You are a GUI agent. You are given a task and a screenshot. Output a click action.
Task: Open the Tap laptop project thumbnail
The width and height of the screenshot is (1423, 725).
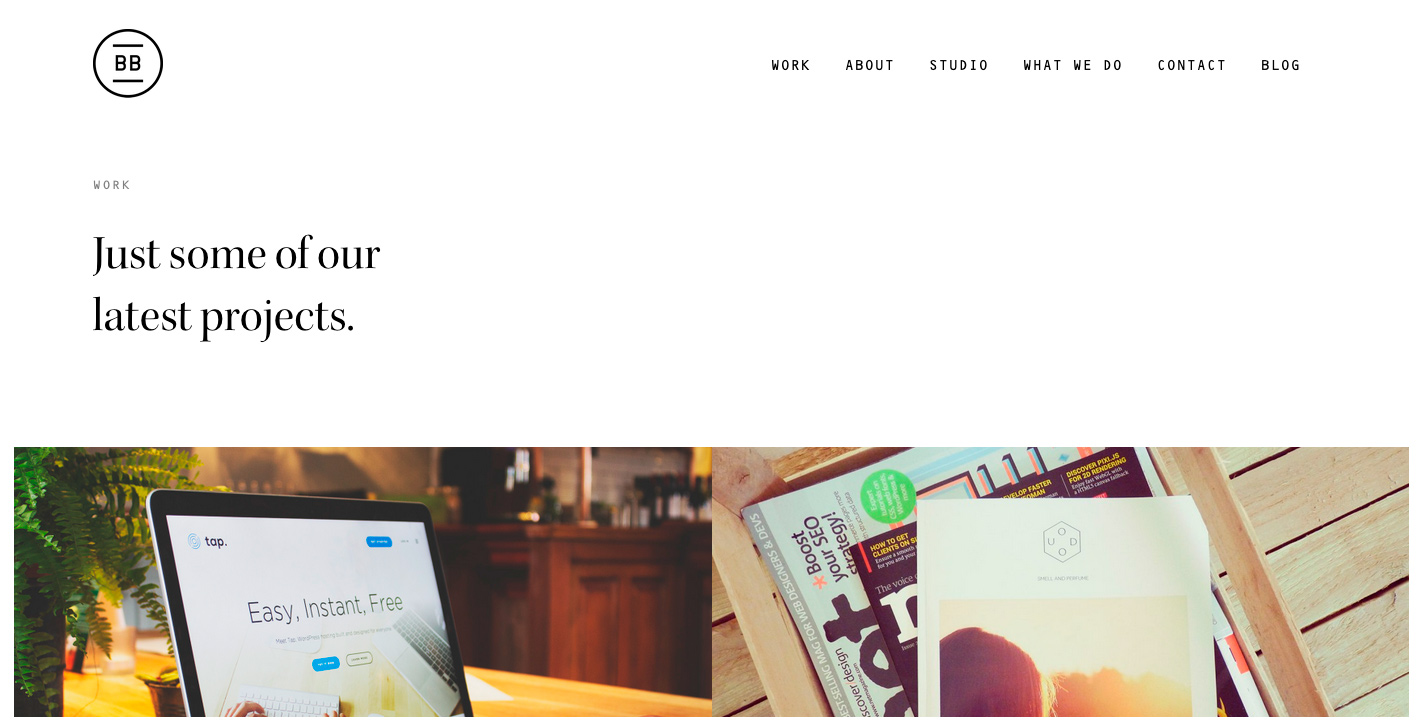click(363, 582)
